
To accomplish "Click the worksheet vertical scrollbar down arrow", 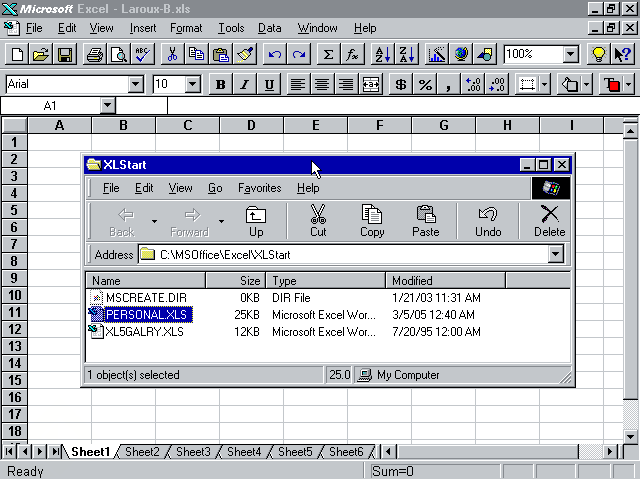I will pos(630,436).
